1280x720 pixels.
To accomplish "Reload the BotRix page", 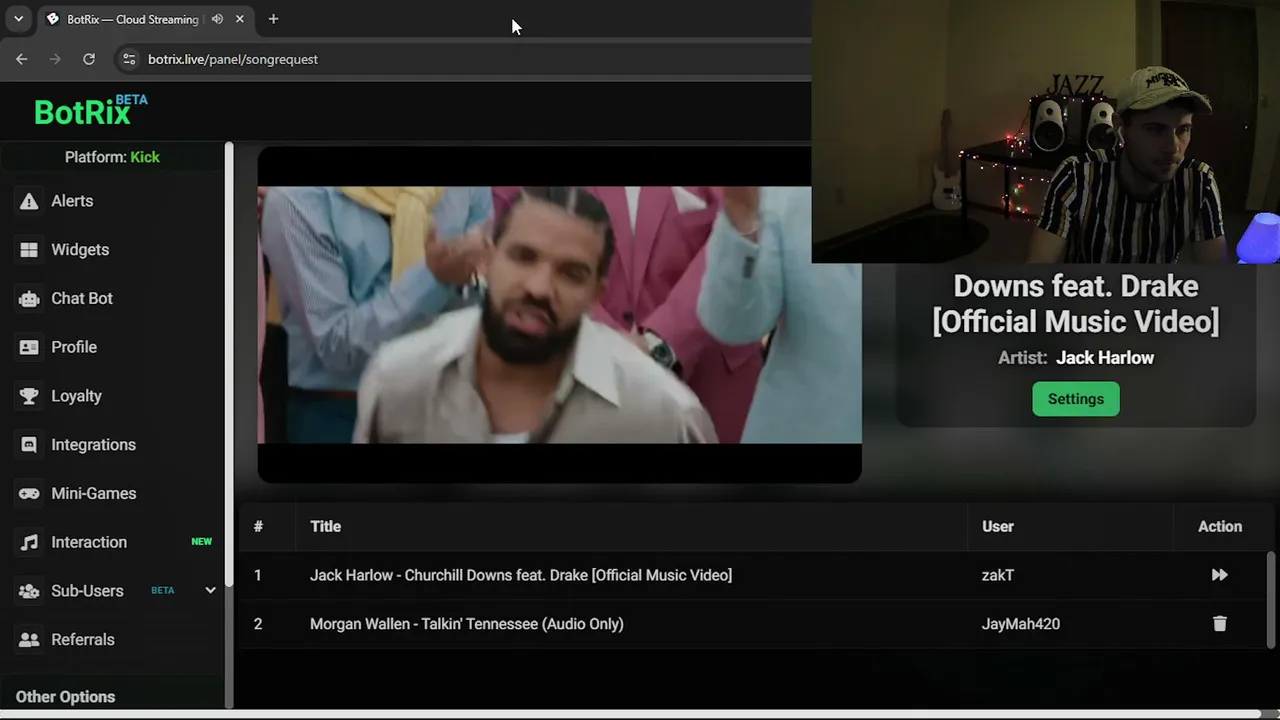I will [x=89, y=59].
